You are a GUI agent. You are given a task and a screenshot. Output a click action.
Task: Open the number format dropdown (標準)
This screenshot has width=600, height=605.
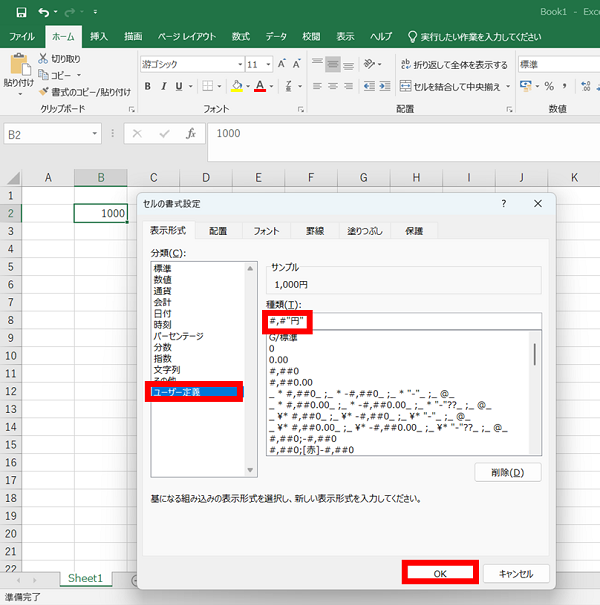(x=558, y=64)
